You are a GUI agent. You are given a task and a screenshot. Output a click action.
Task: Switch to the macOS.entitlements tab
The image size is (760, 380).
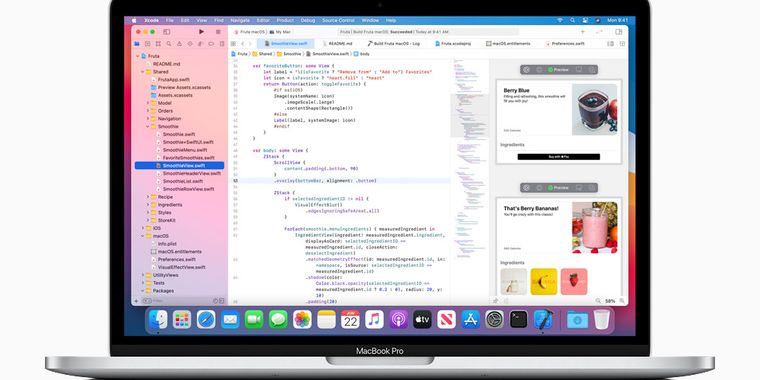pyautogui.click(x=507, y=44)
